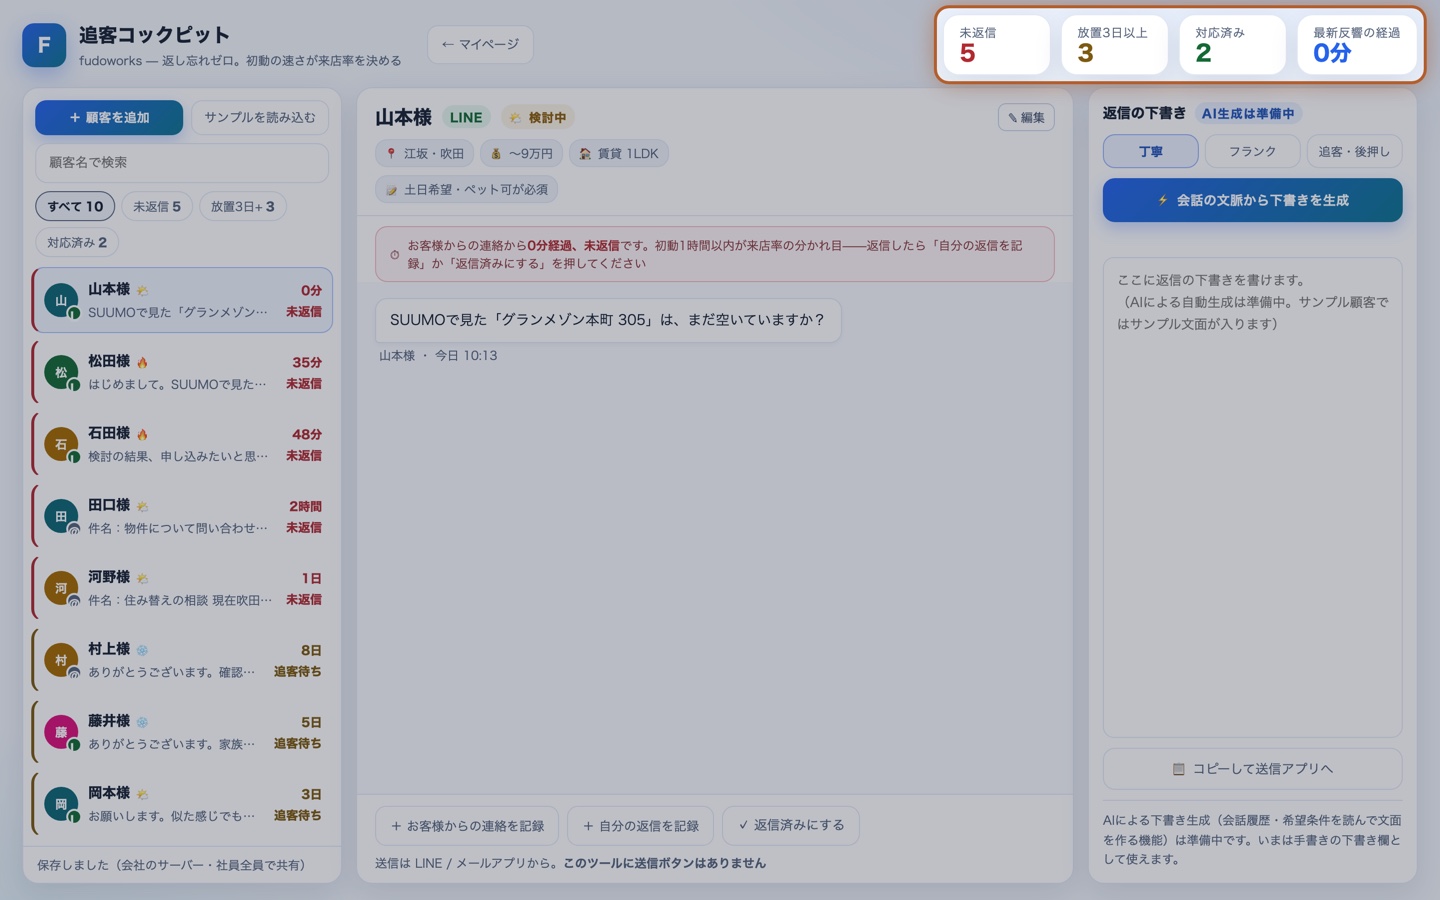The height and width of the screenshot is (900, 1440).
Task: Click 河野様's avatar icon
Action: coord(61,588)
